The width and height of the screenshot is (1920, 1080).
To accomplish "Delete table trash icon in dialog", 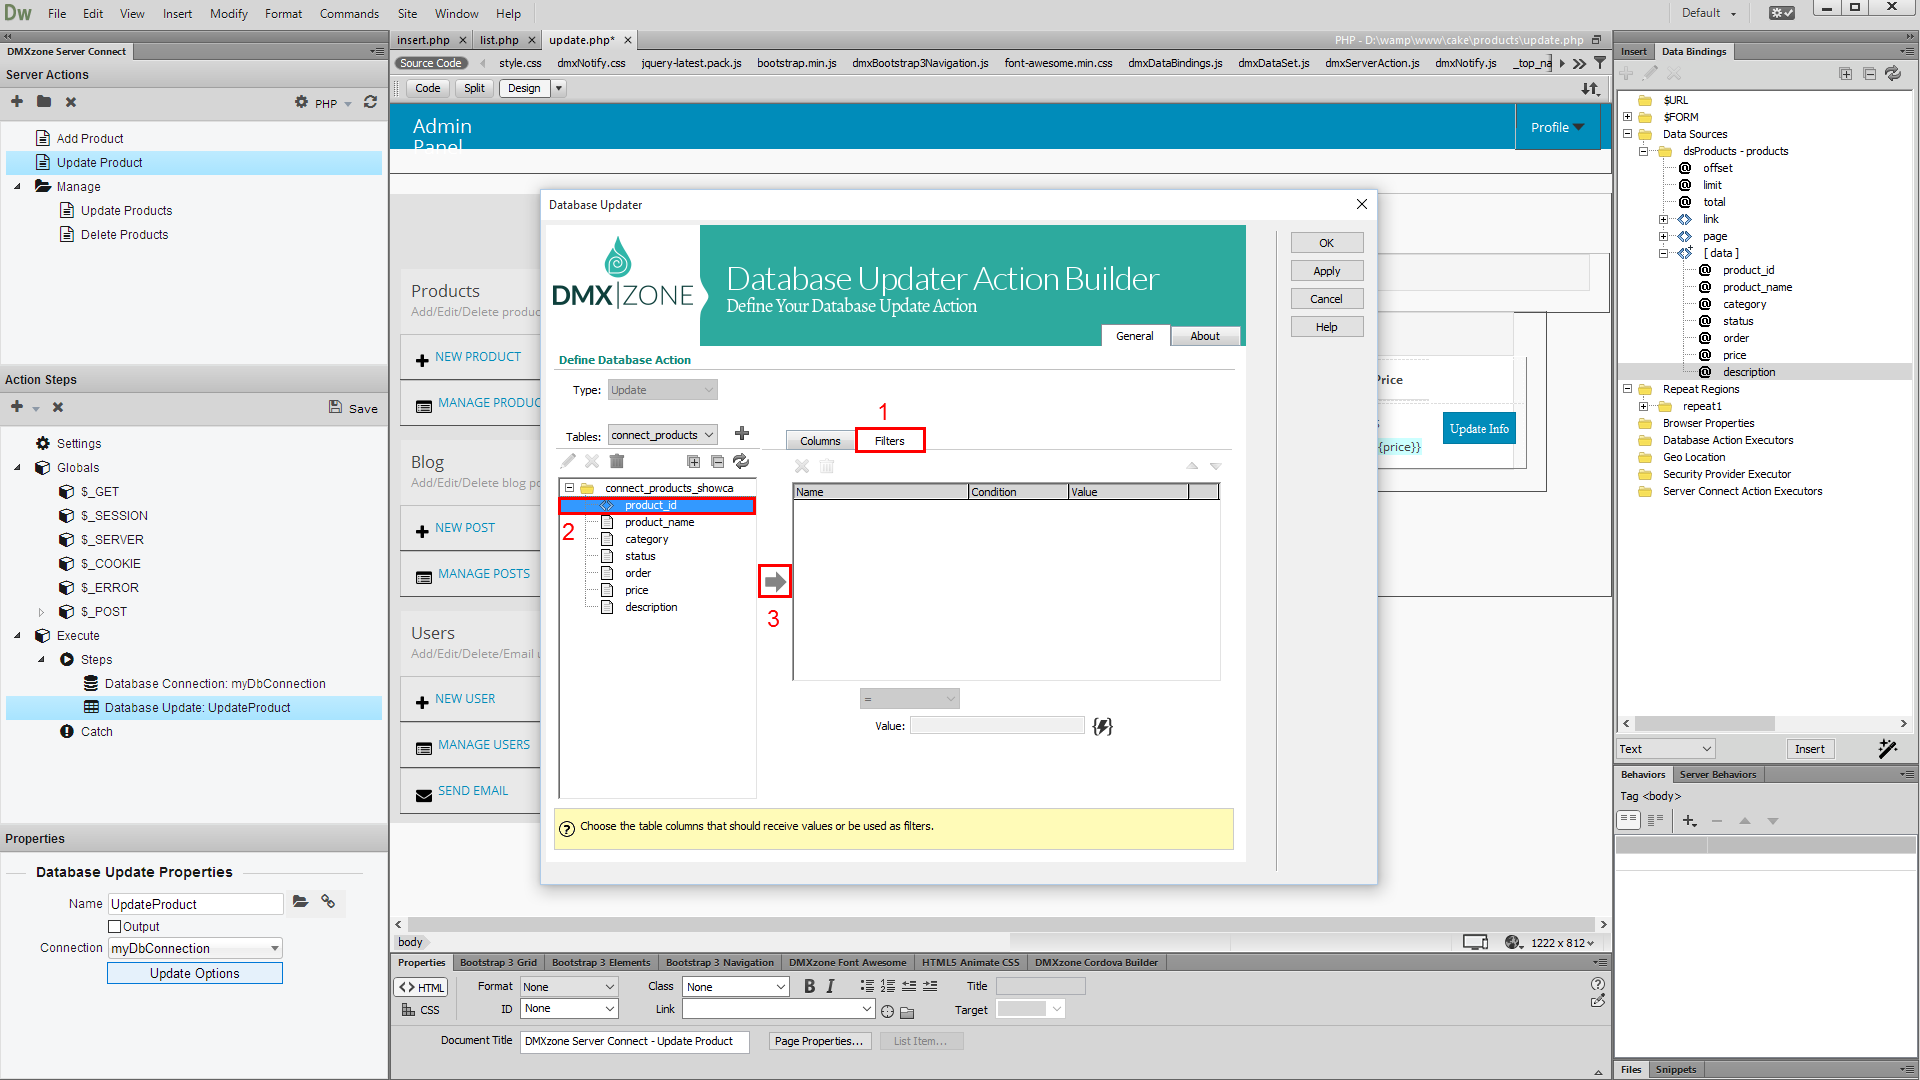I will (617, 461).
